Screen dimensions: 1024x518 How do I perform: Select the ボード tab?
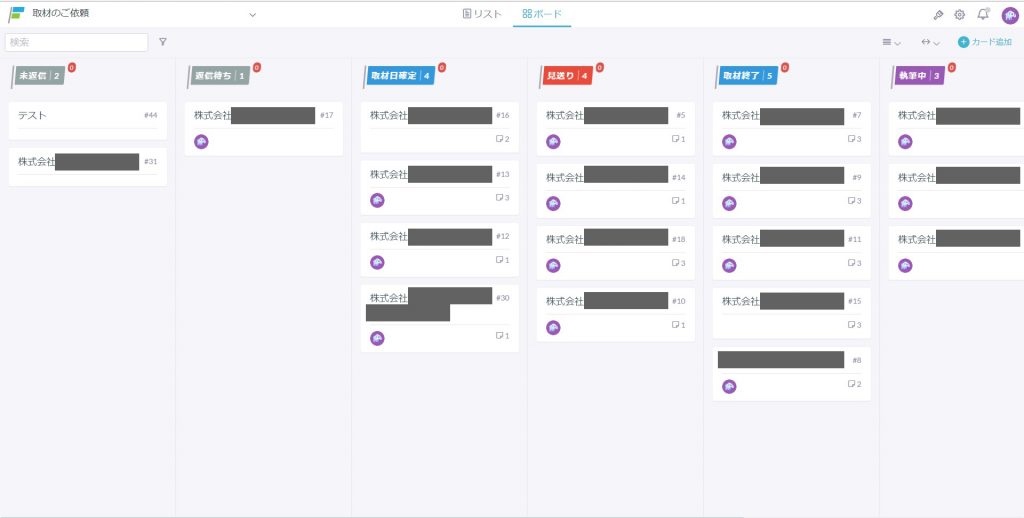[542, 14]
